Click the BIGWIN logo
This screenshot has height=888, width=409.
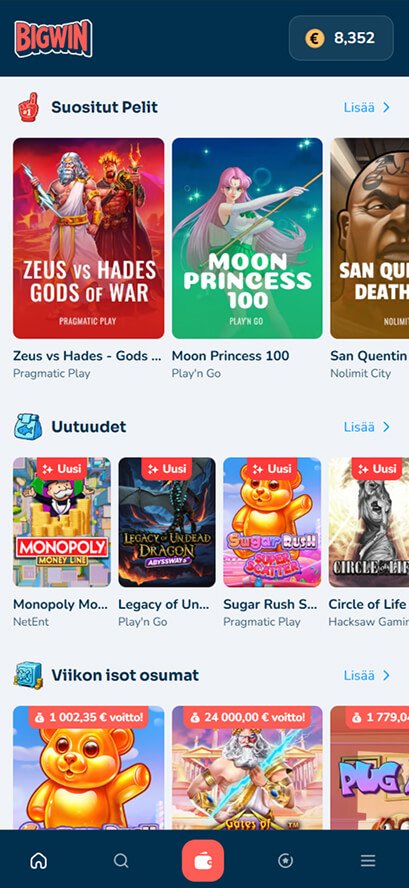(53, 39)
